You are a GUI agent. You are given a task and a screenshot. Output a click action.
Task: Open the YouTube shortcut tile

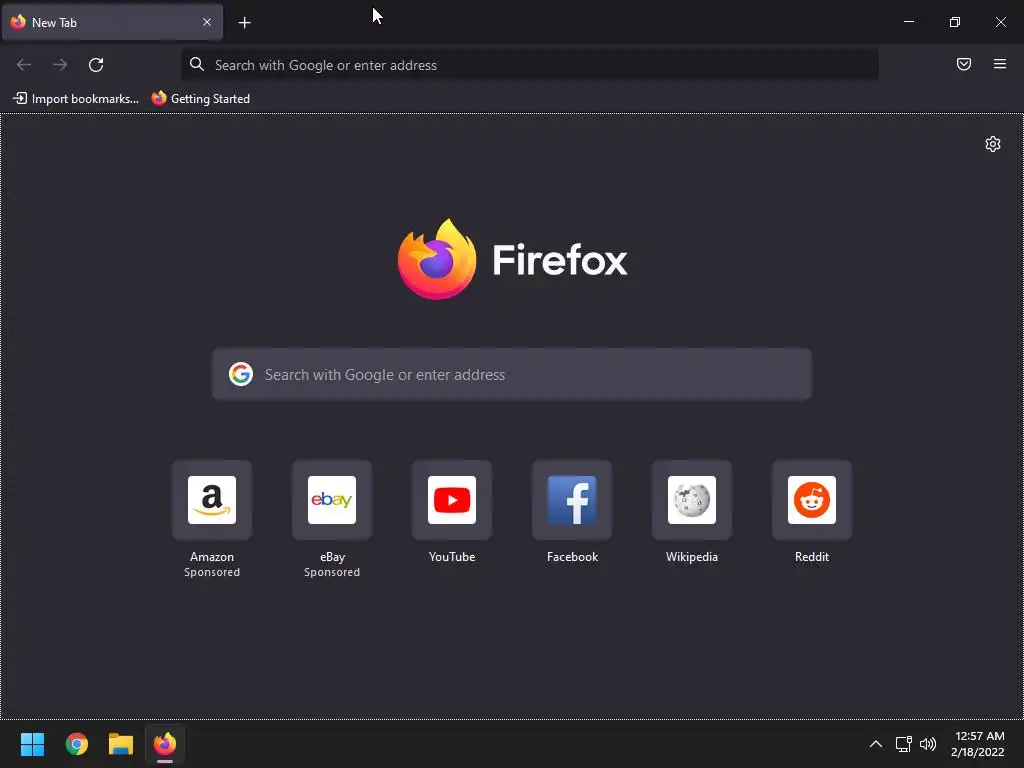(452, 500)
